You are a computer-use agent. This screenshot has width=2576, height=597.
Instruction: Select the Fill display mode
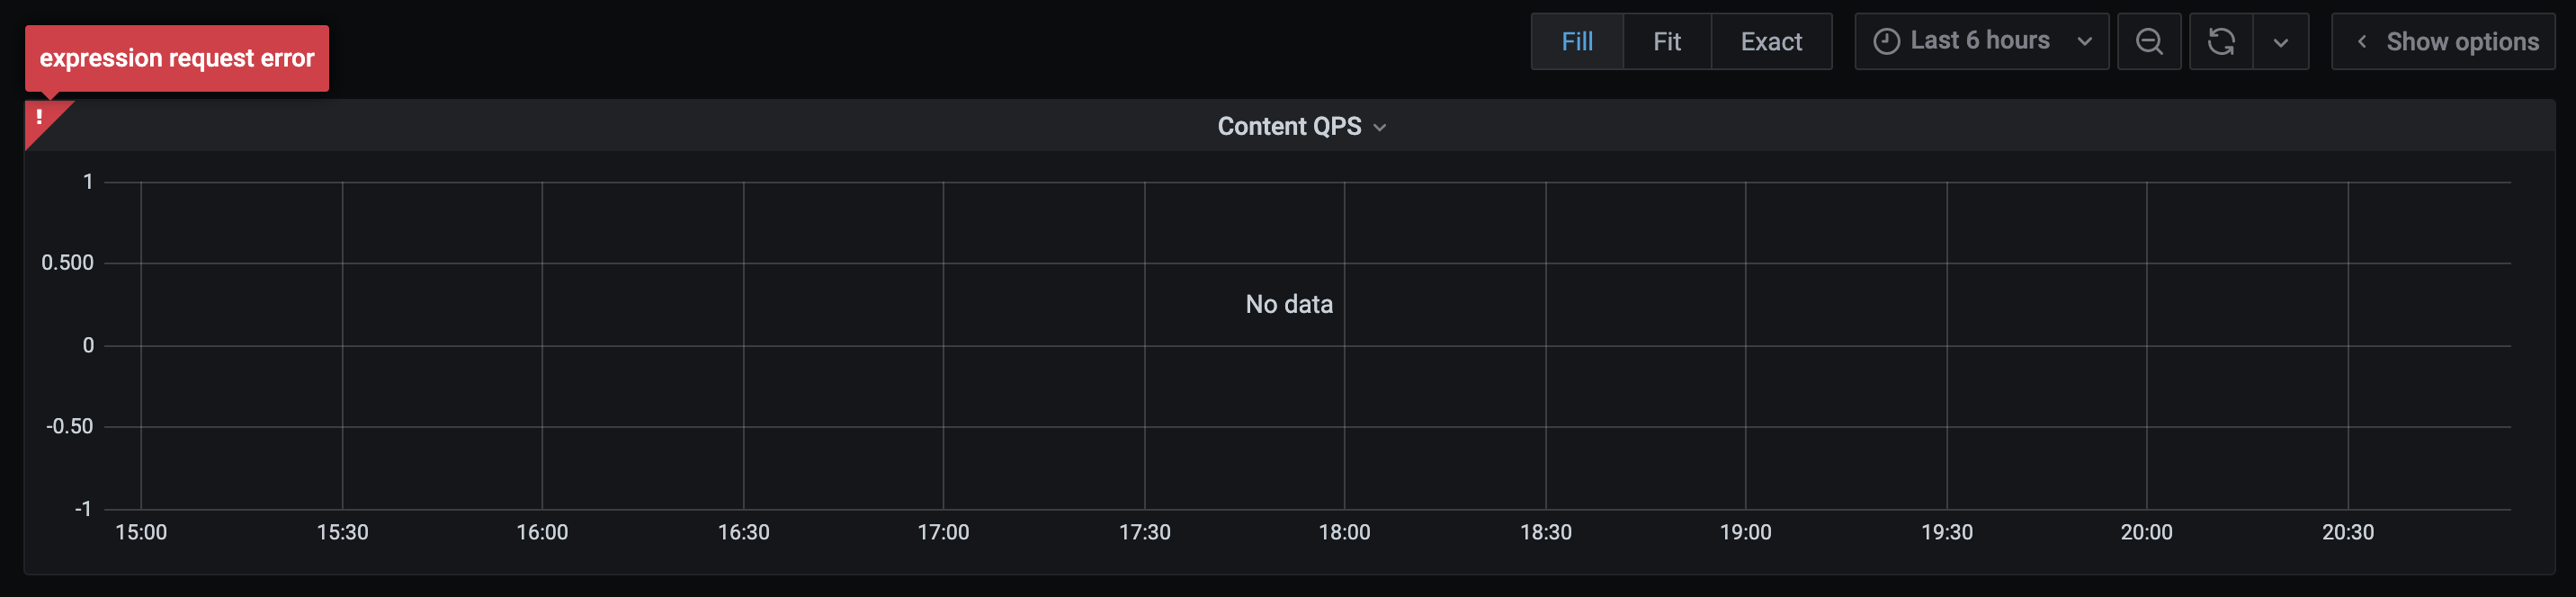[x=1577, y=41]
